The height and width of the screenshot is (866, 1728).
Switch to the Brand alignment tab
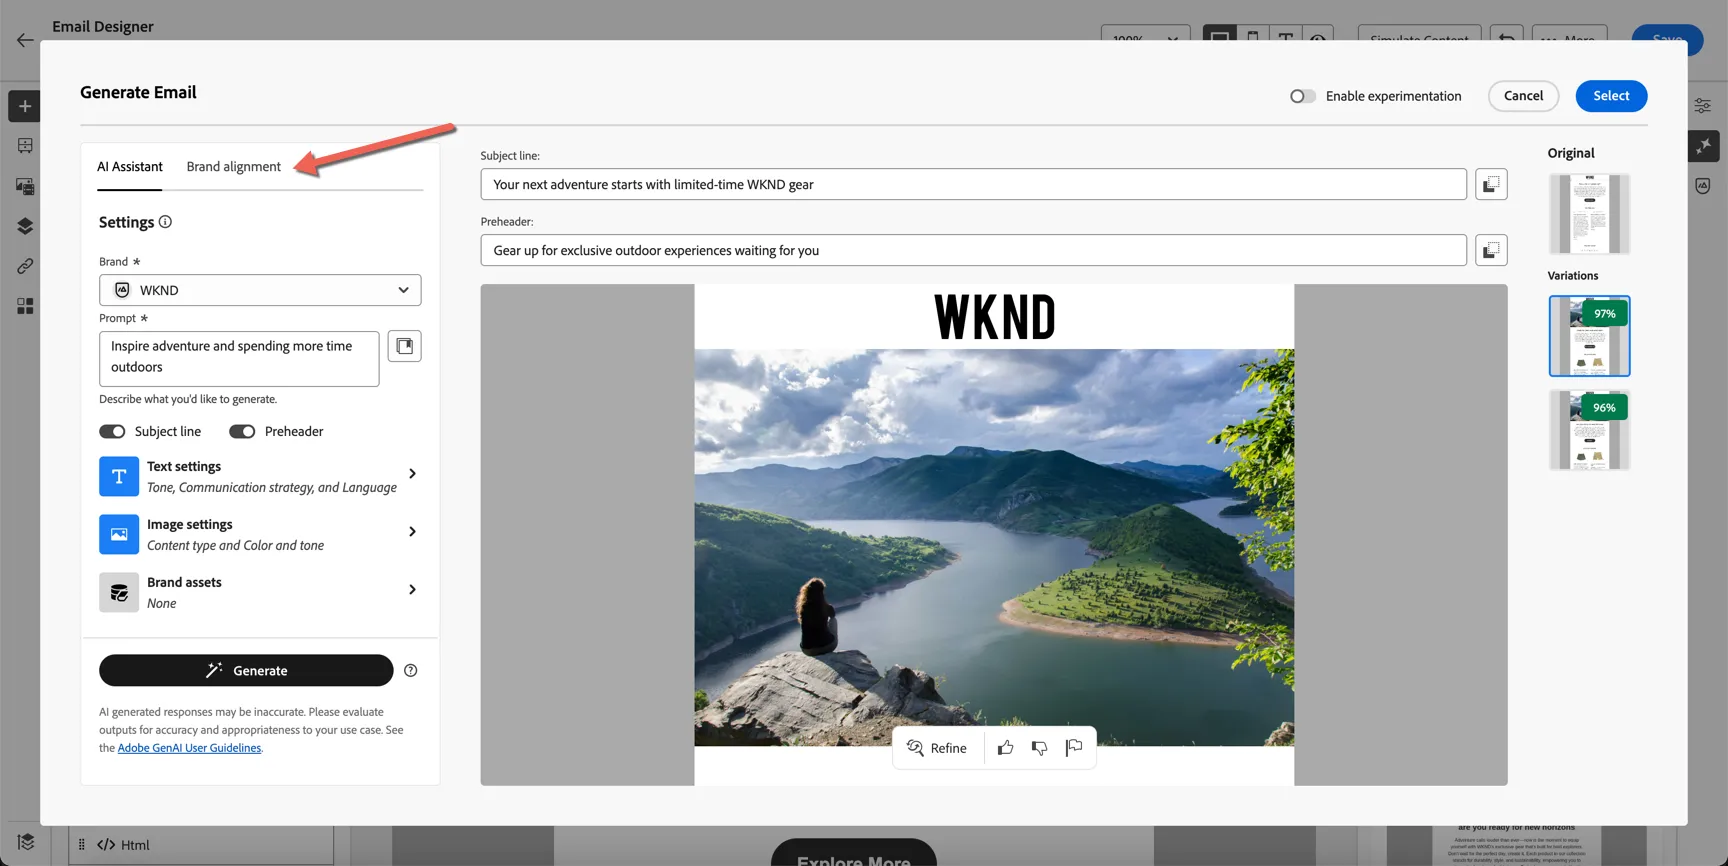click(233, 167)
